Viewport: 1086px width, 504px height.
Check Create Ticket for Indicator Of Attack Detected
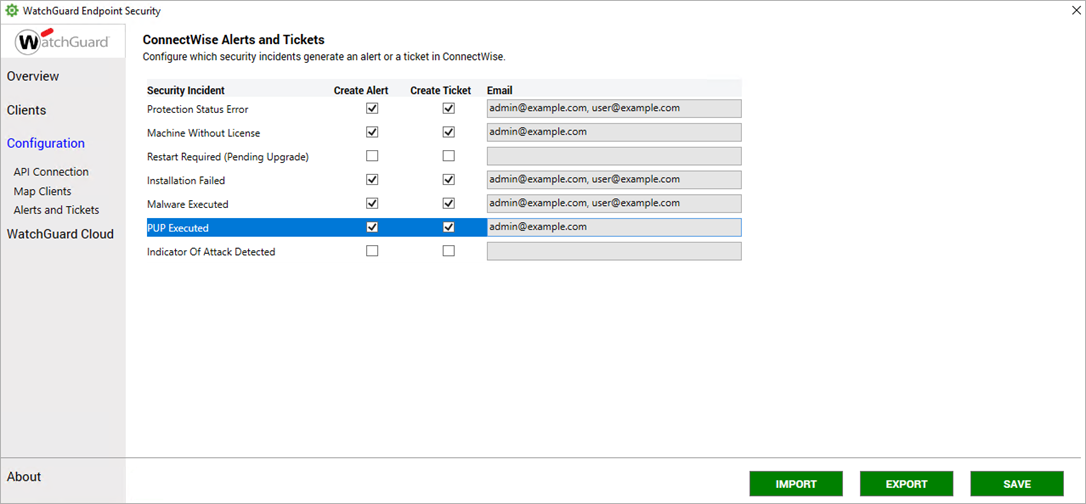click(x=449, y=251)
